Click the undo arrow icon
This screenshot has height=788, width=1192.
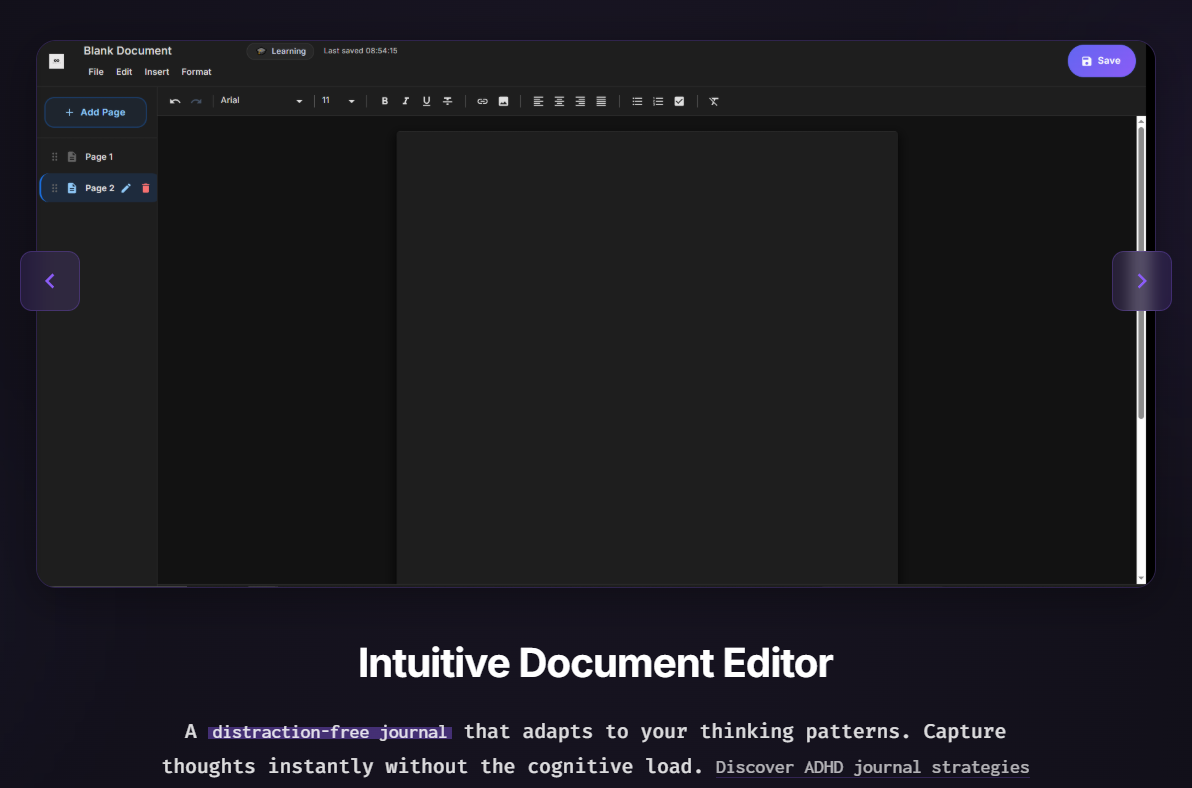tap(175, 101)
